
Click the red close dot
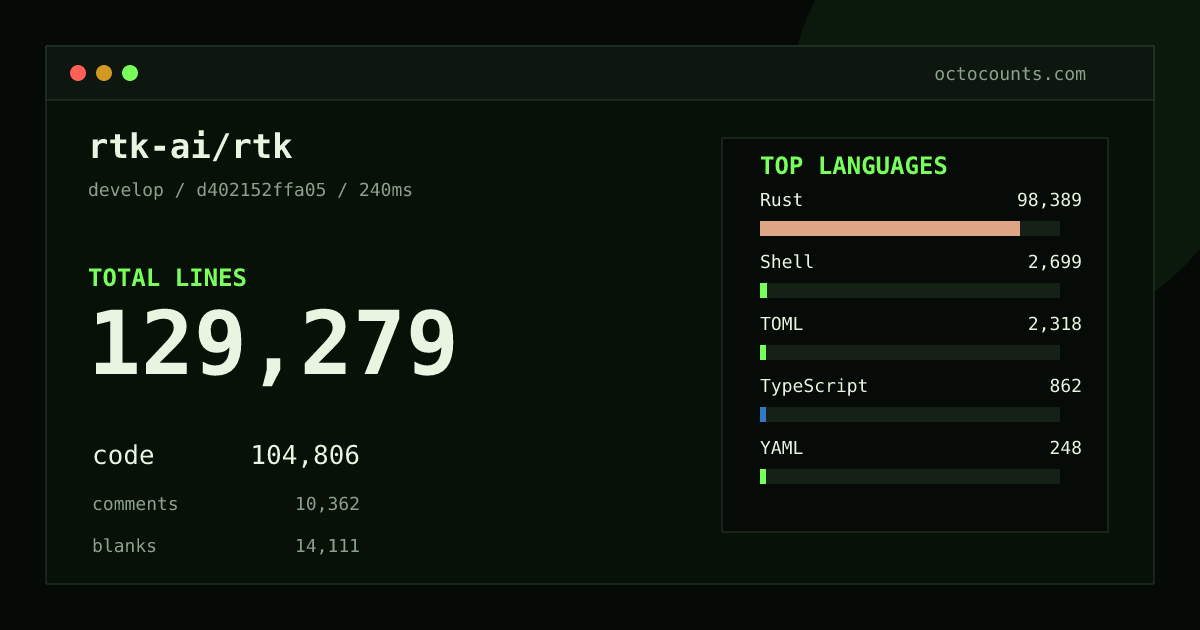click(78, 73)
